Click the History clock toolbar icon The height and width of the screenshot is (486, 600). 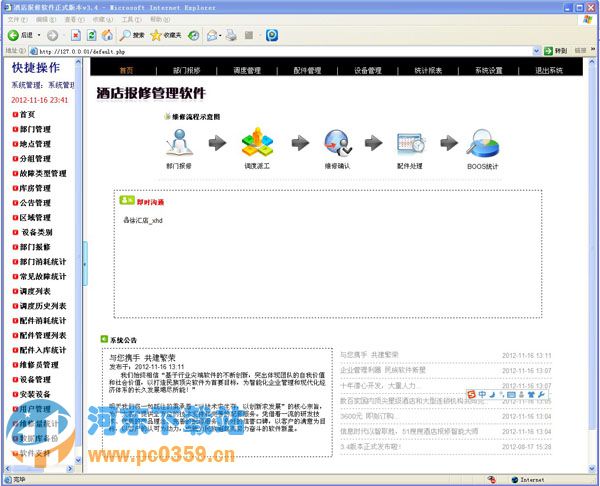pos(194,36)
